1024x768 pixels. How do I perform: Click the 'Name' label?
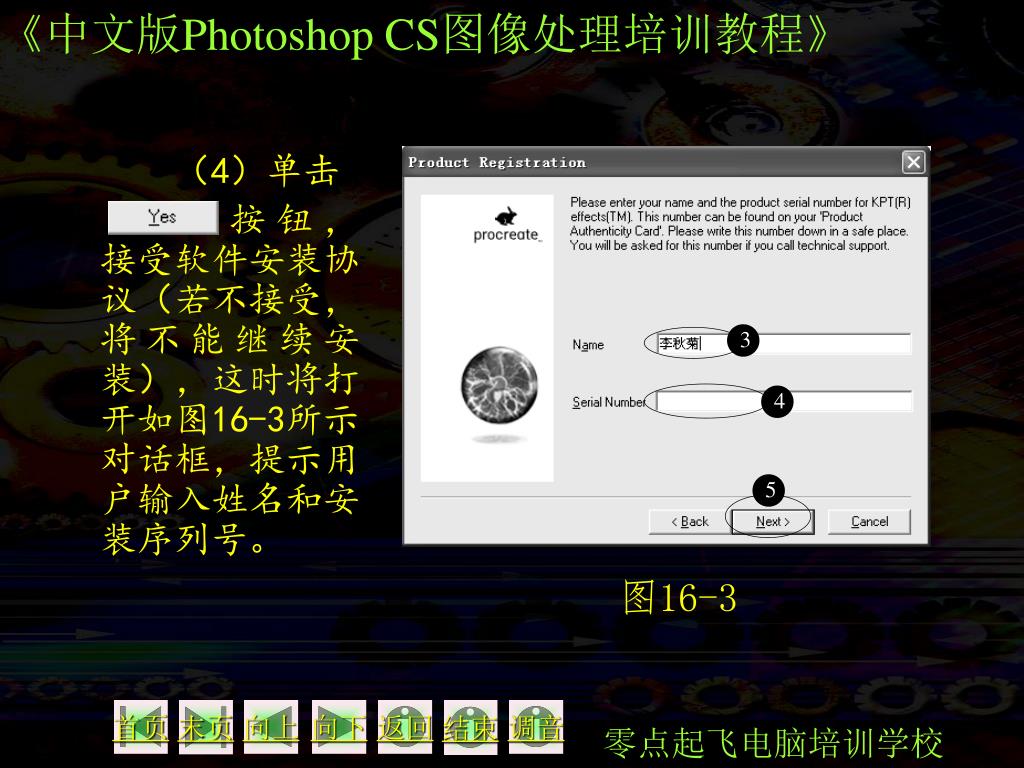coord(588,345)
